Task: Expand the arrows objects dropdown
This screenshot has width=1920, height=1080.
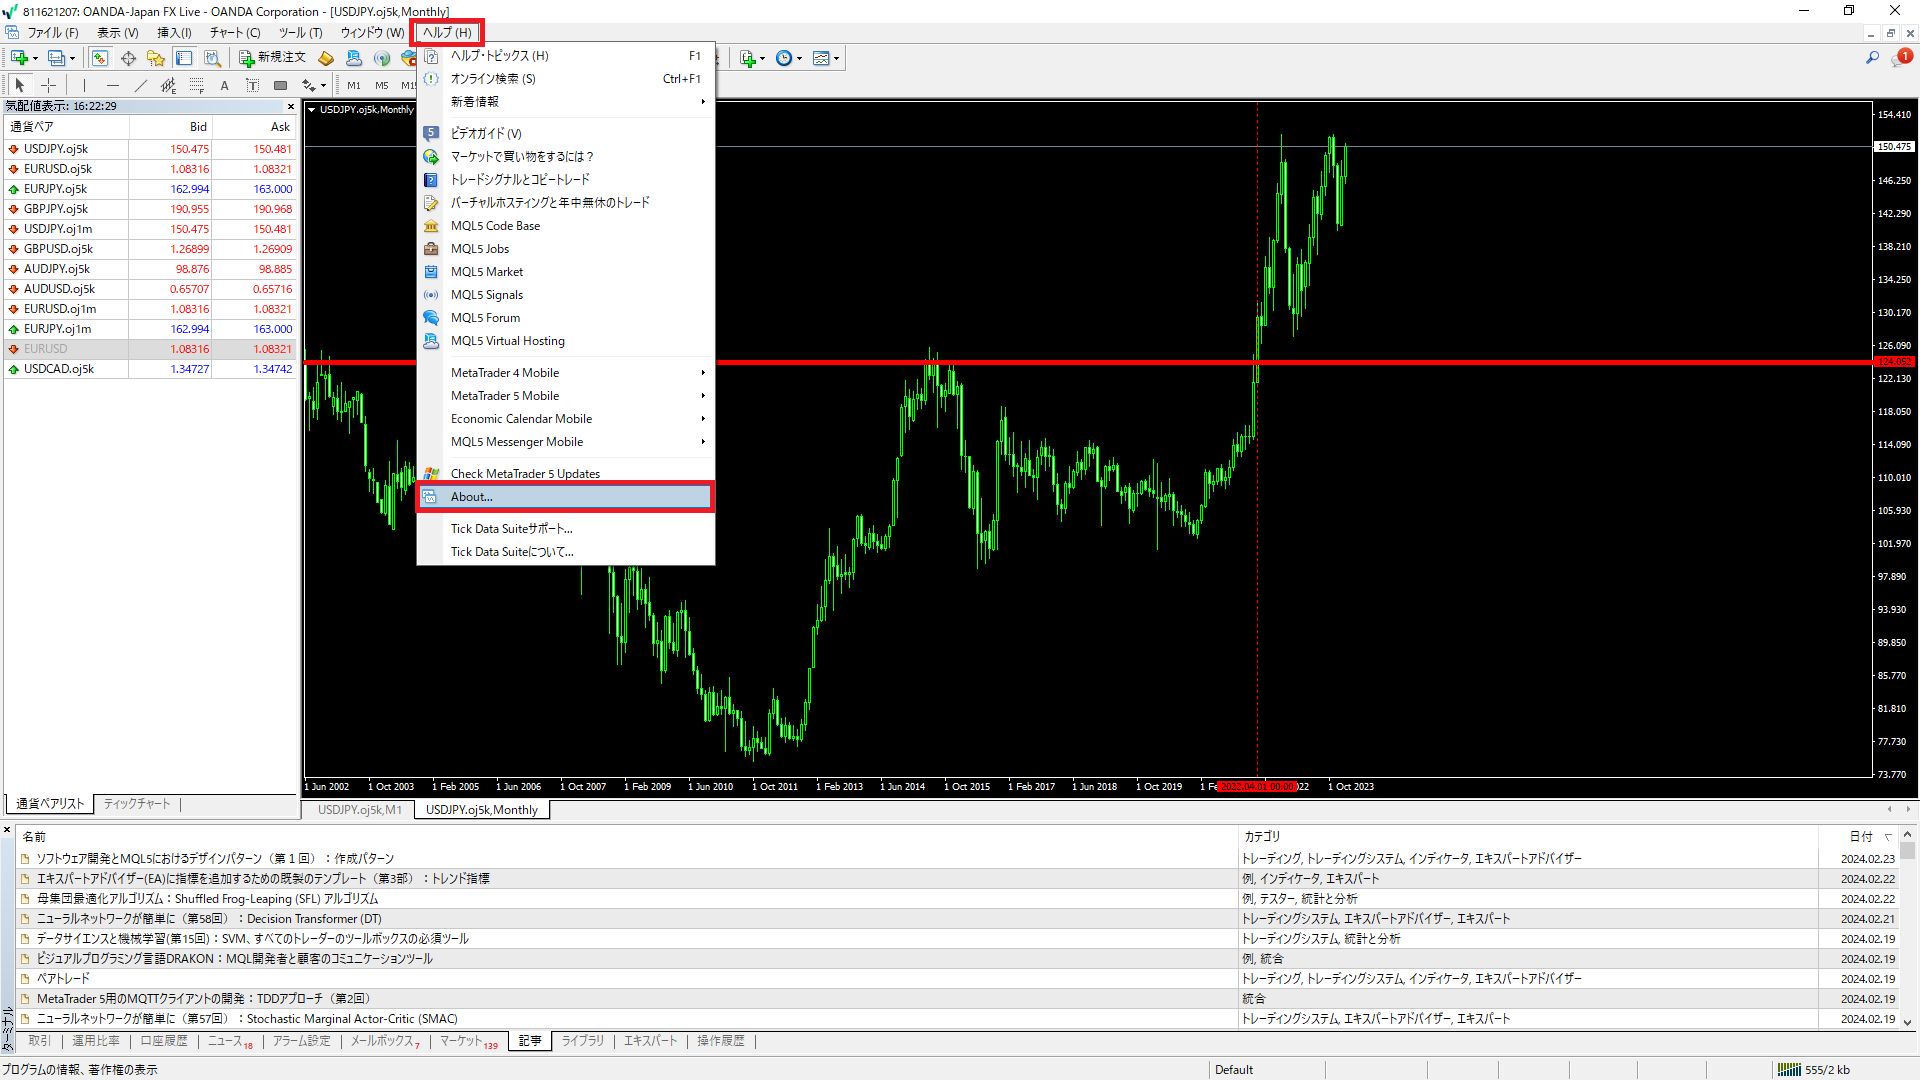Action: [323, 86]
